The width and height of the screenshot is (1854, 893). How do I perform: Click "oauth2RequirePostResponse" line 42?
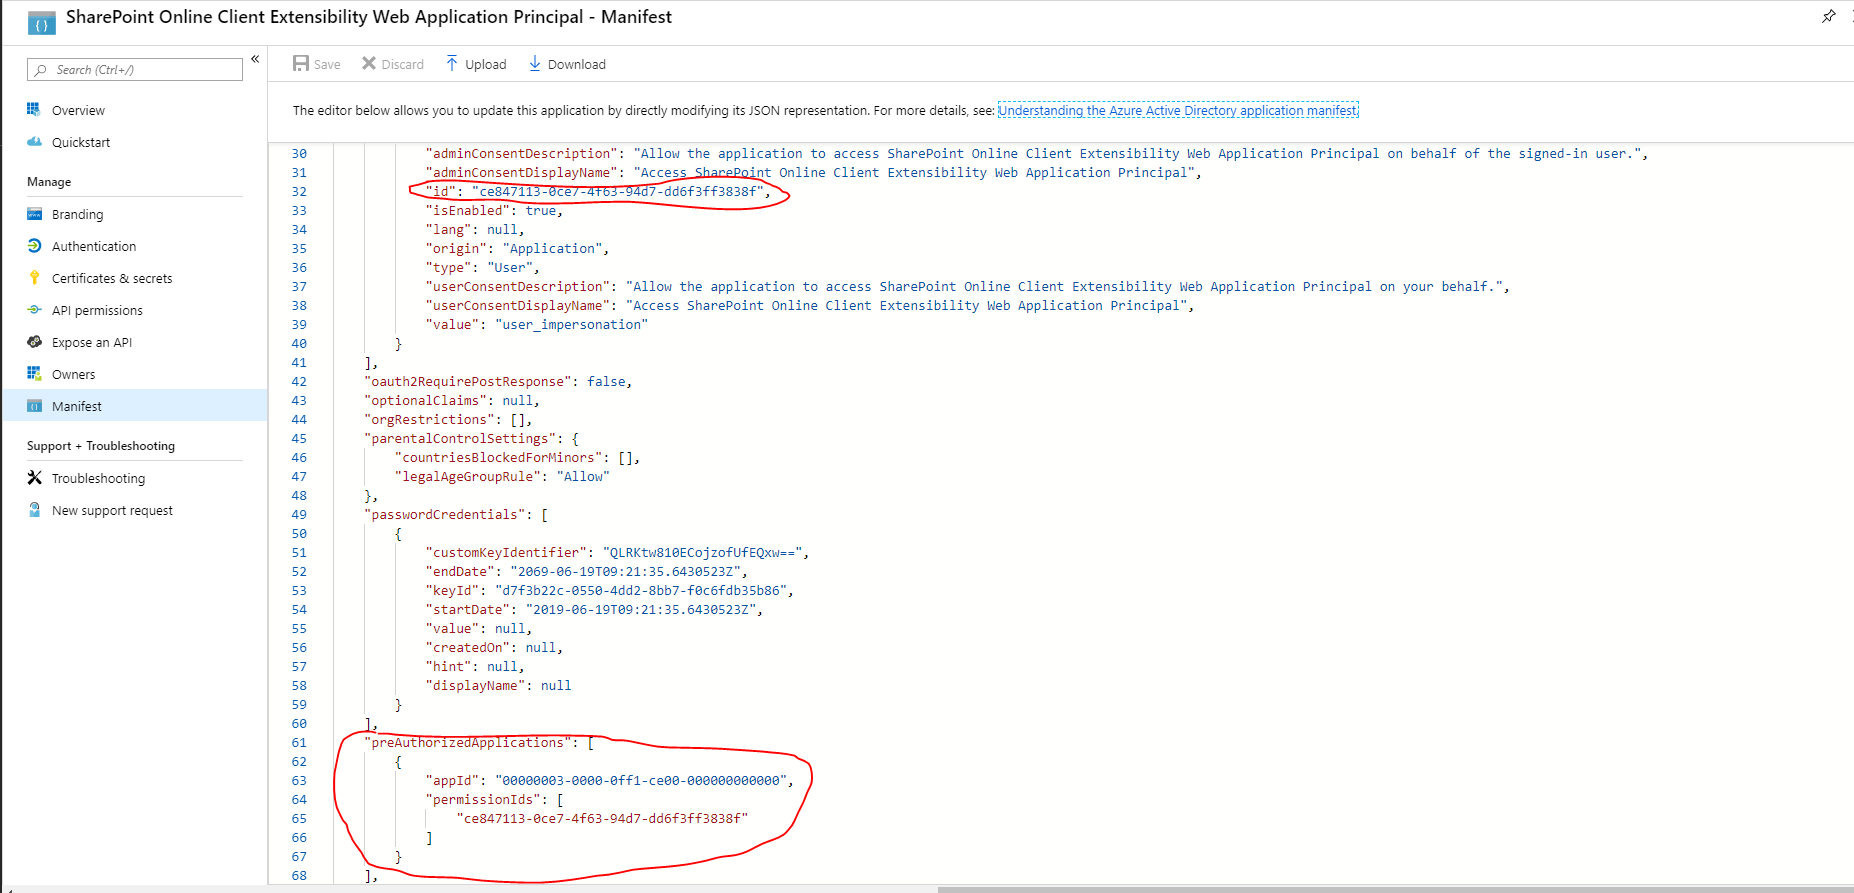[498, 381]
